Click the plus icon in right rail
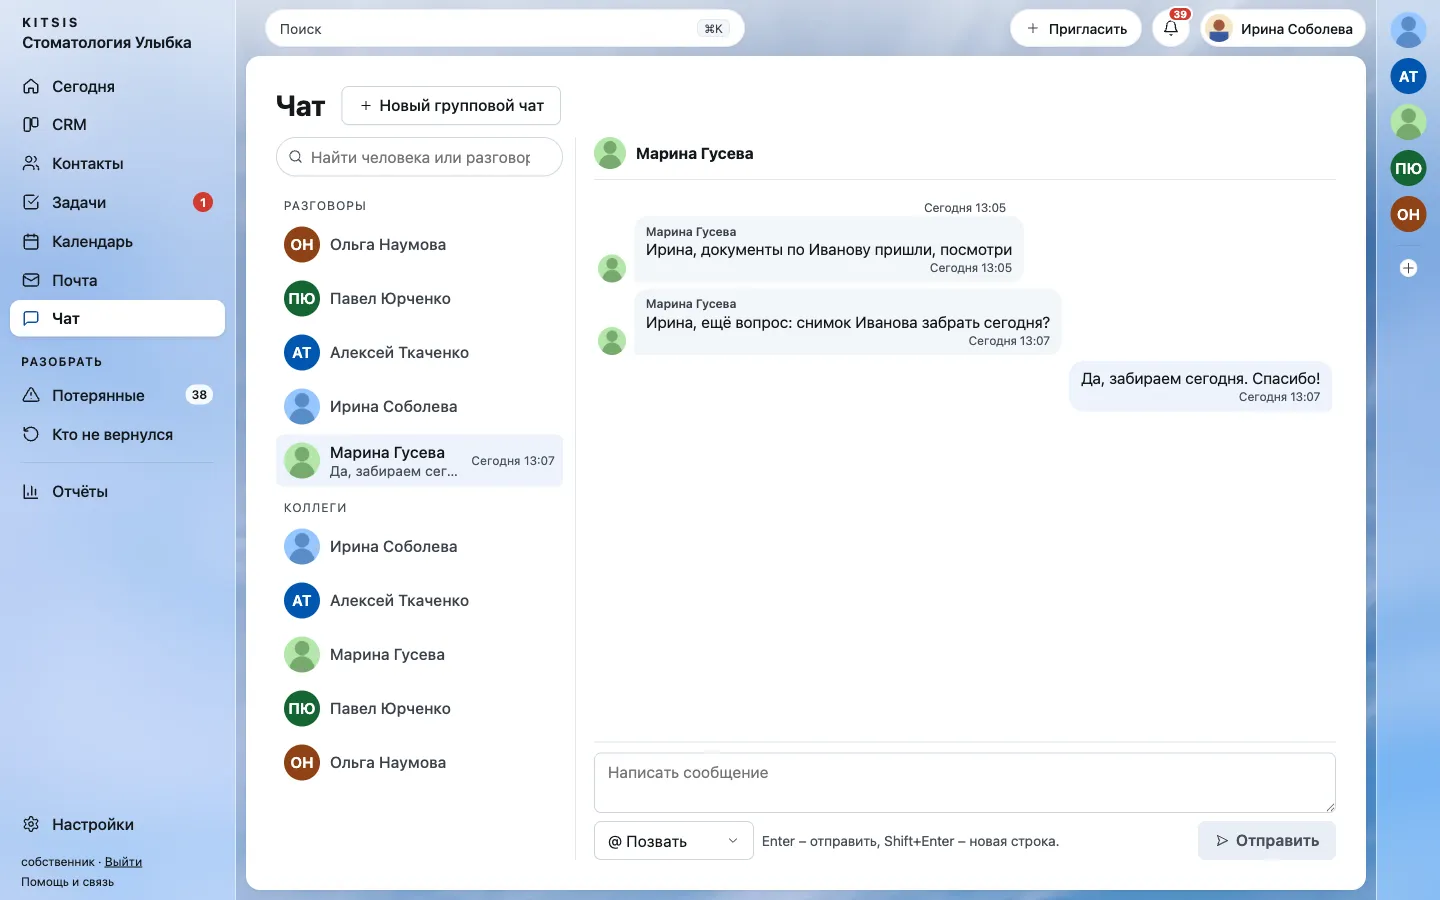Screen dimensions: 1440x900 [1408, 268]
